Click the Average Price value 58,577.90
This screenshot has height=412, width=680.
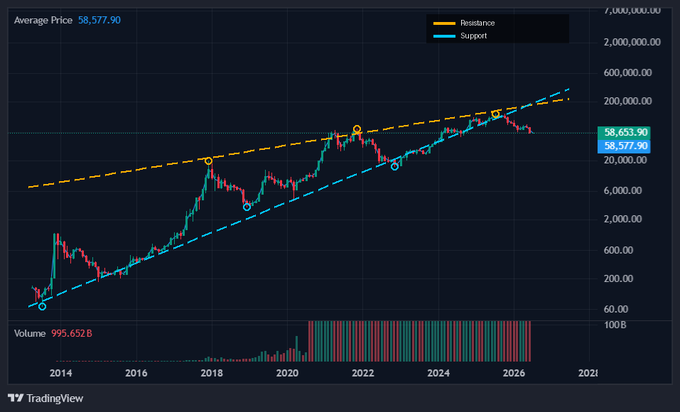click(99, 20)
